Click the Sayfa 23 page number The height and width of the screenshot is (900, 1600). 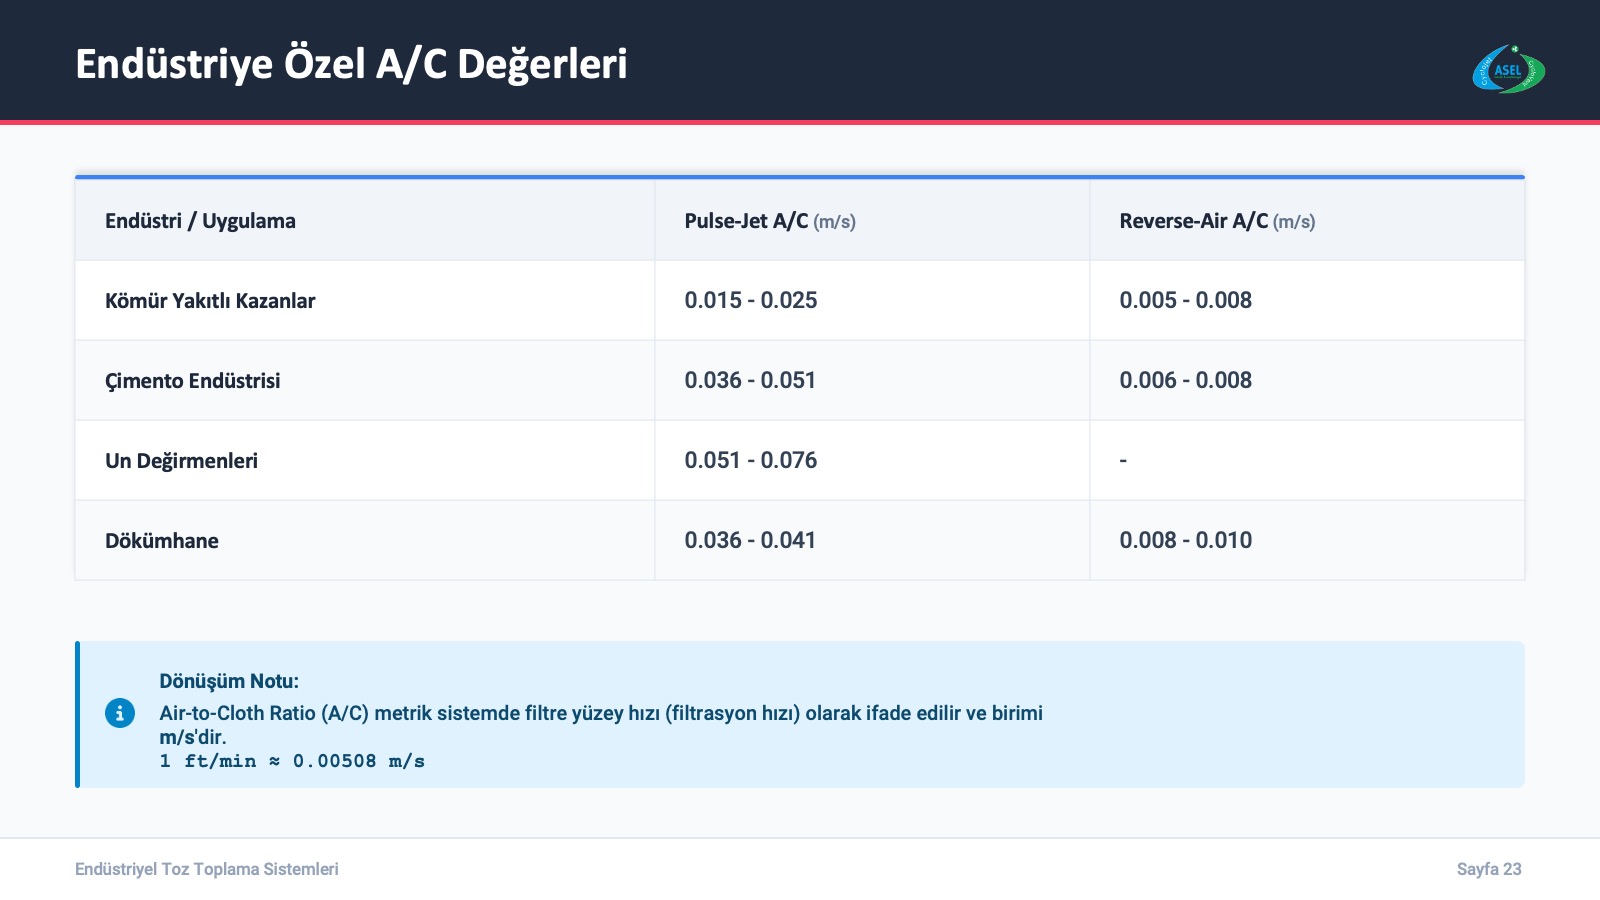[1488, 869]
